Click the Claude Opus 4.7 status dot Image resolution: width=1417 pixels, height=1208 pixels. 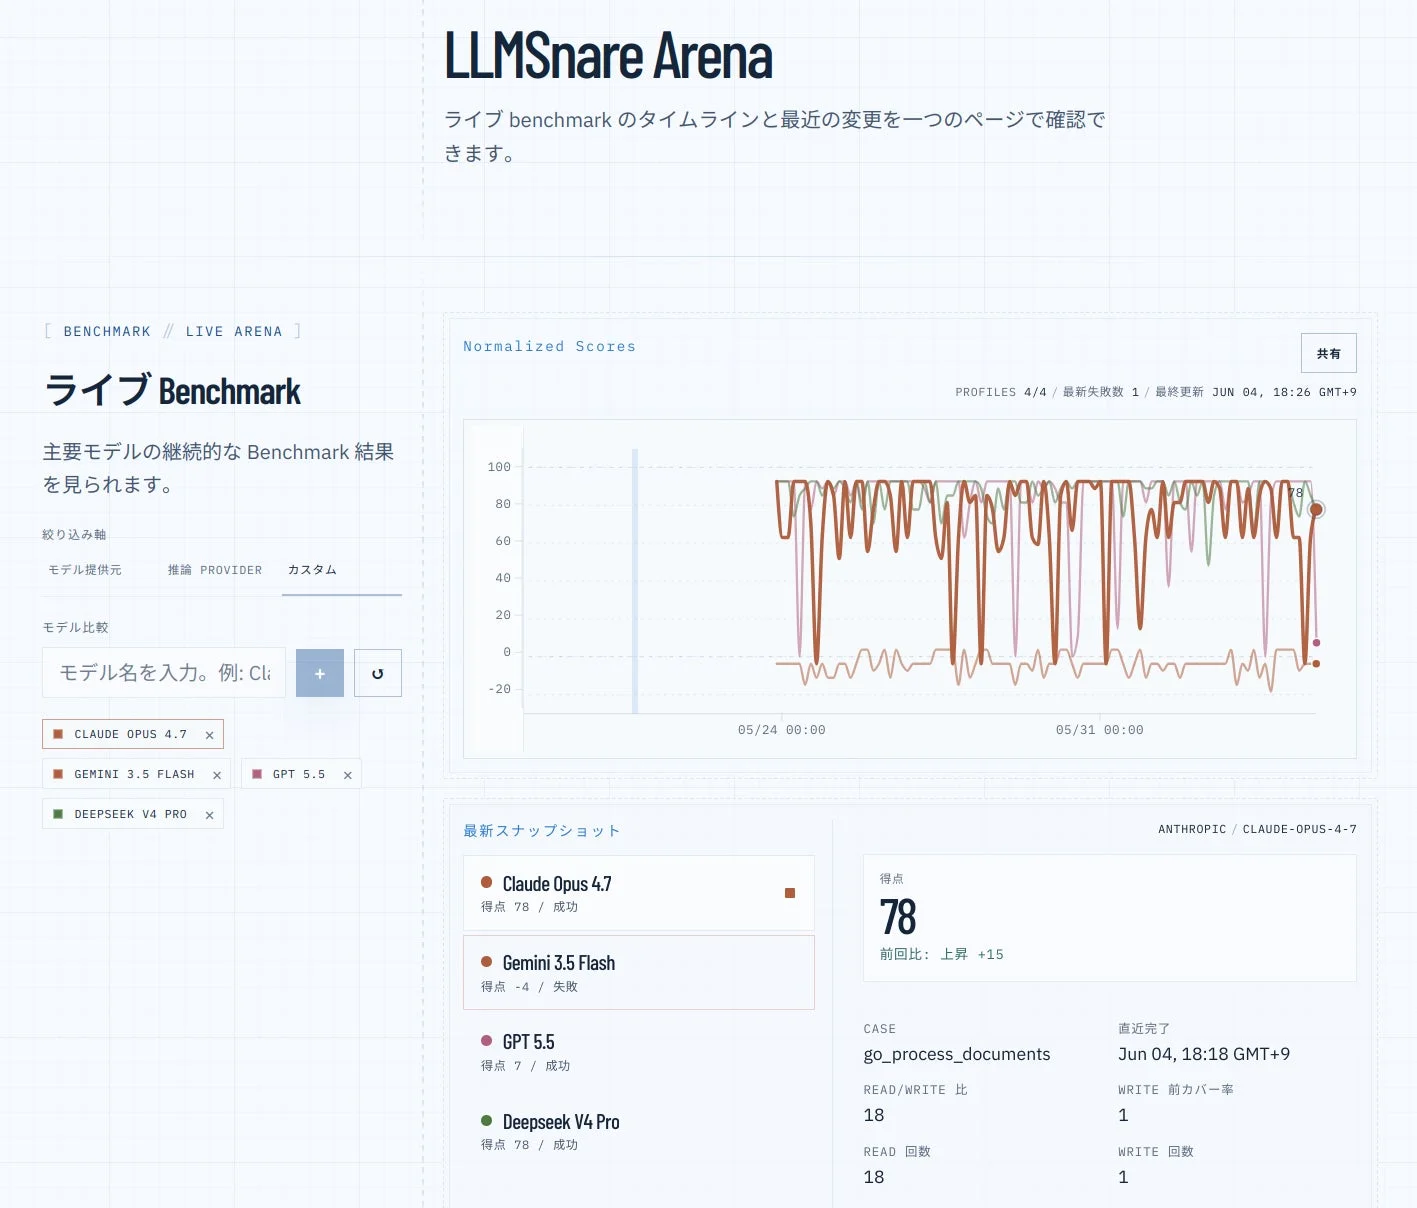487,882
